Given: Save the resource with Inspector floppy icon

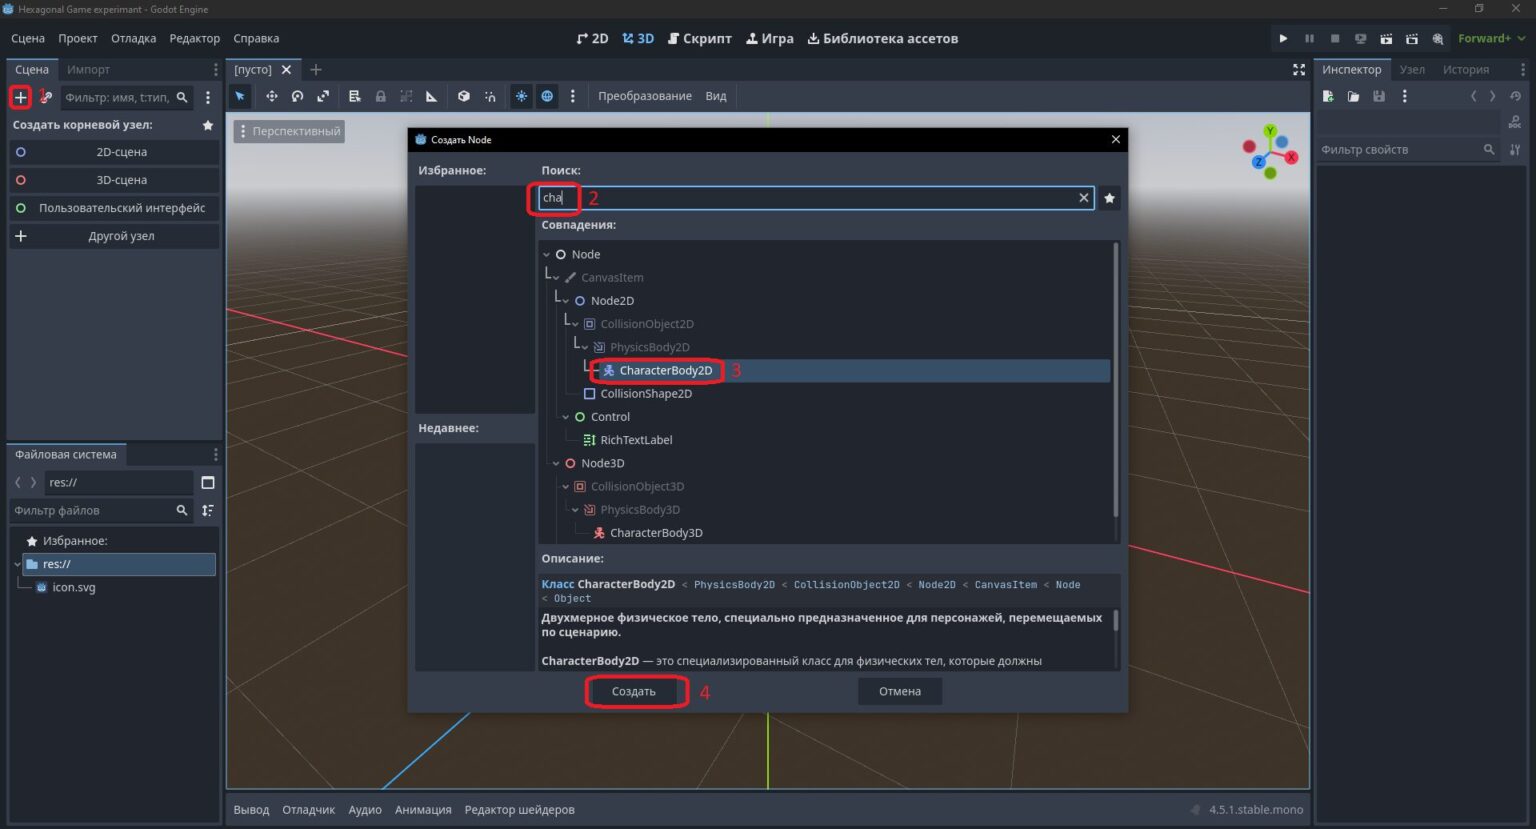Looking at the screenshot, I should pyautogui.click(x=1379, y=96).
